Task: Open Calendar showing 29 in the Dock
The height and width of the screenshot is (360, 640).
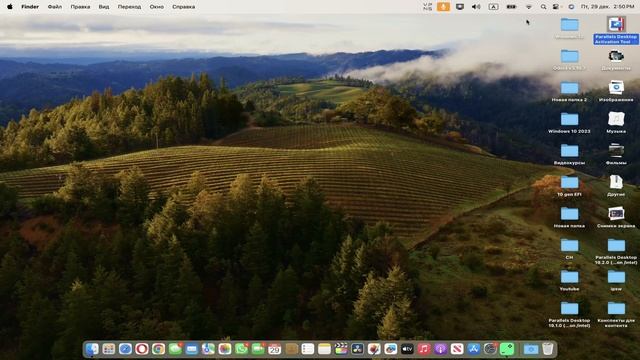Action: 275,349
